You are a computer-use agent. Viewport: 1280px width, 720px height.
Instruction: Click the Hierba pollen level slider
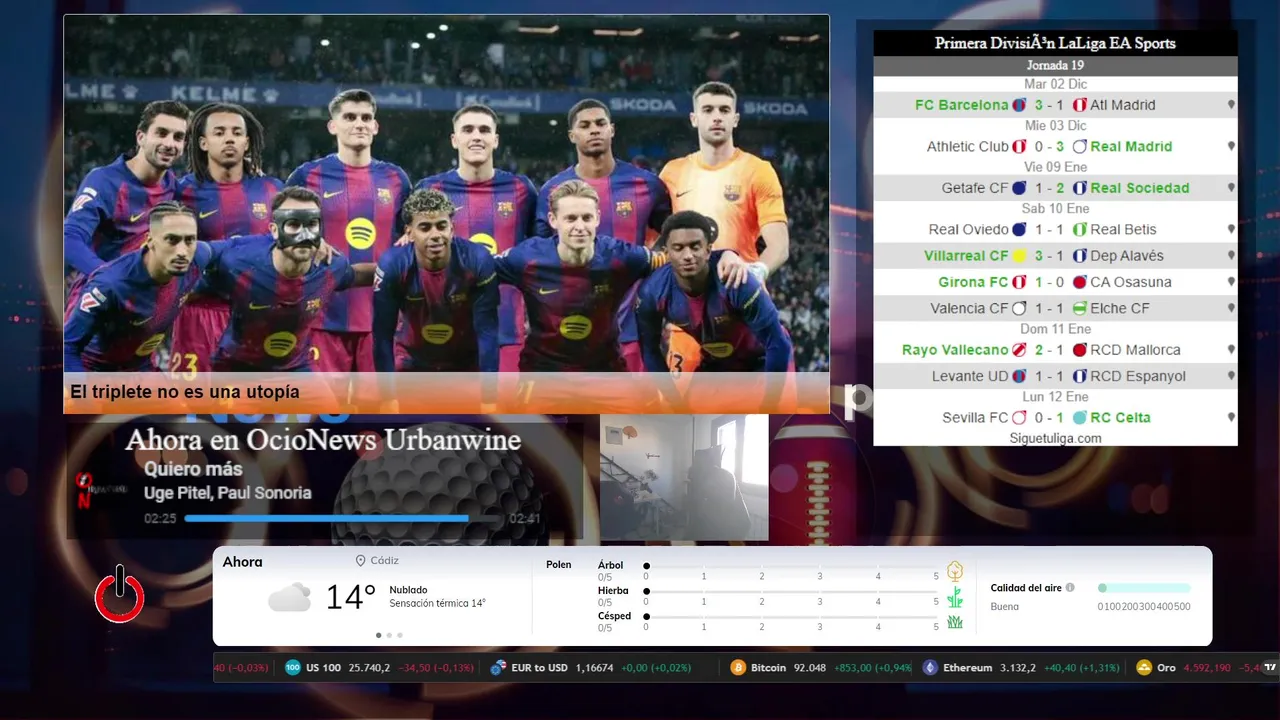(791, 591)
